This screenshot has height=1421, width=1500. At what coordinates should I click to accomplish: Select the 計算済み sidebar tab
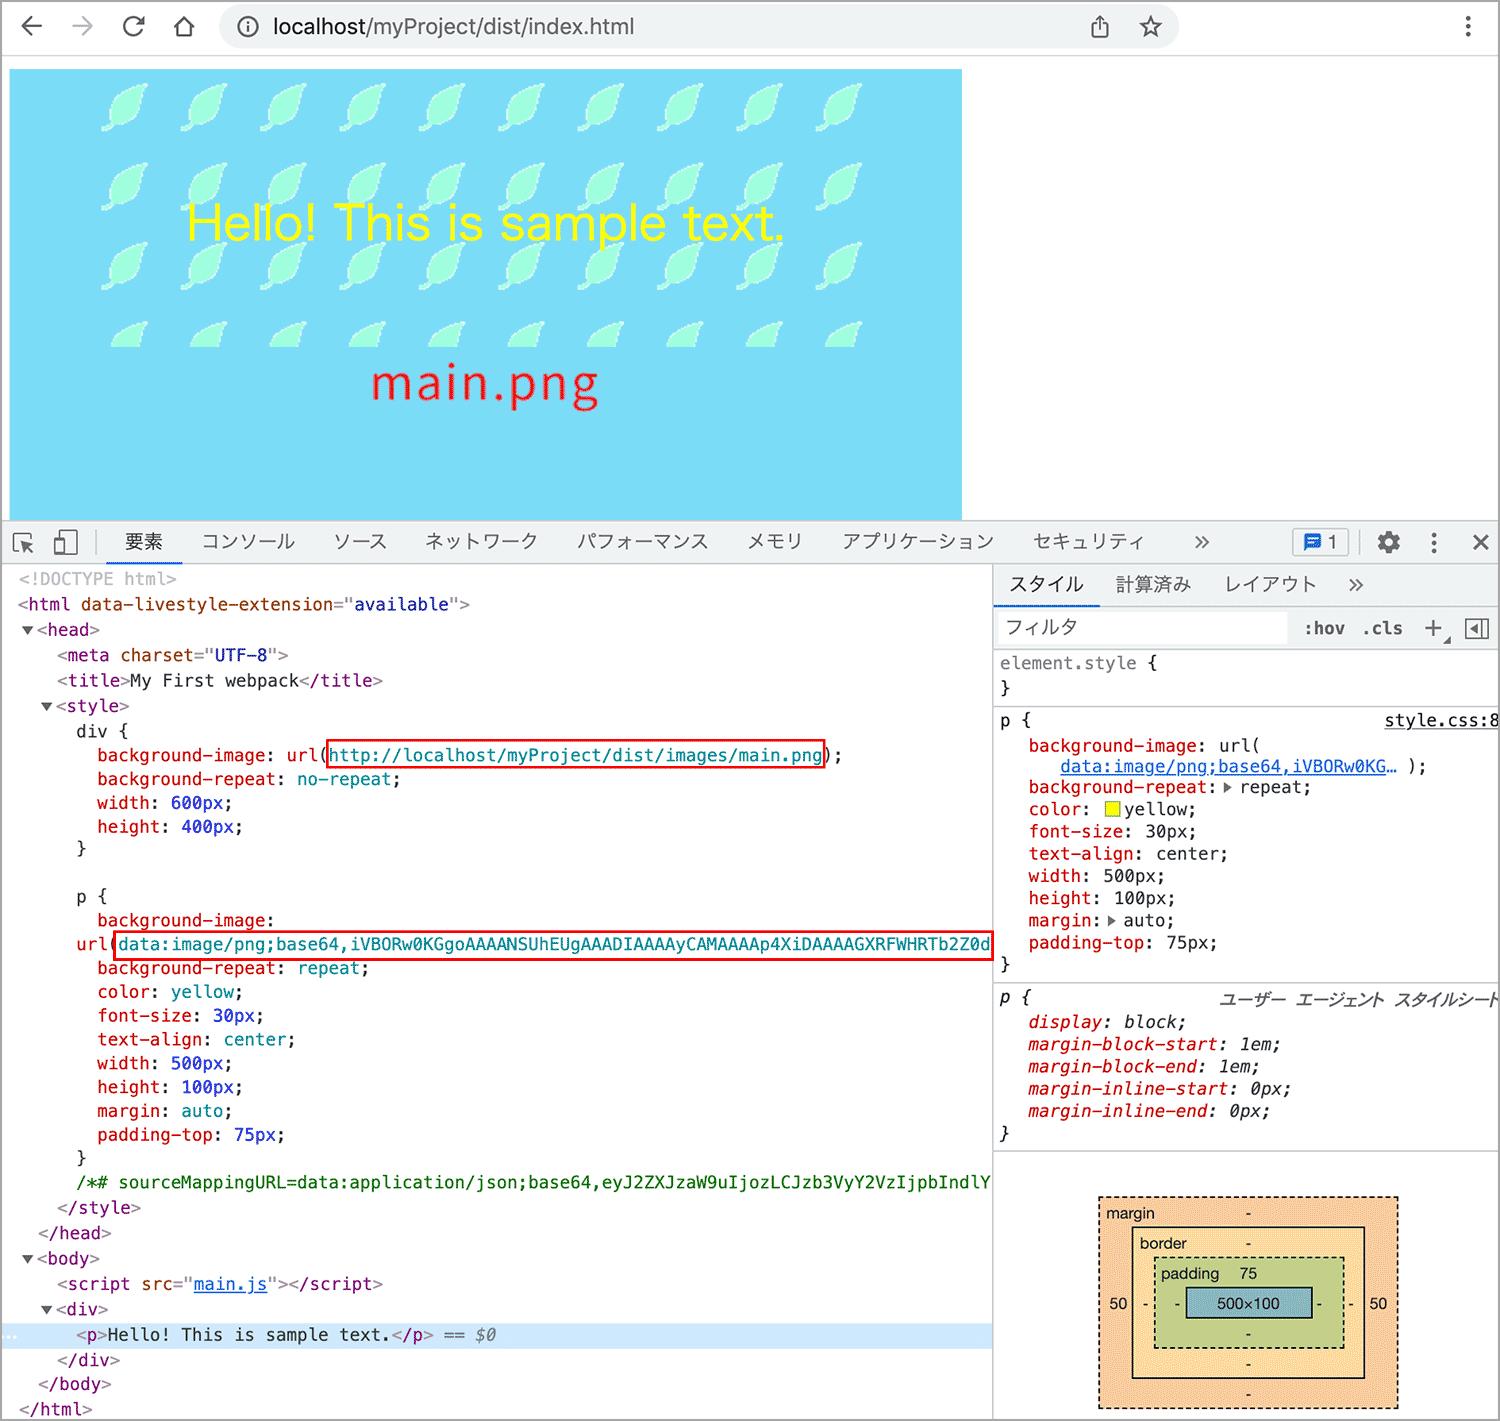click(1153, 585)
